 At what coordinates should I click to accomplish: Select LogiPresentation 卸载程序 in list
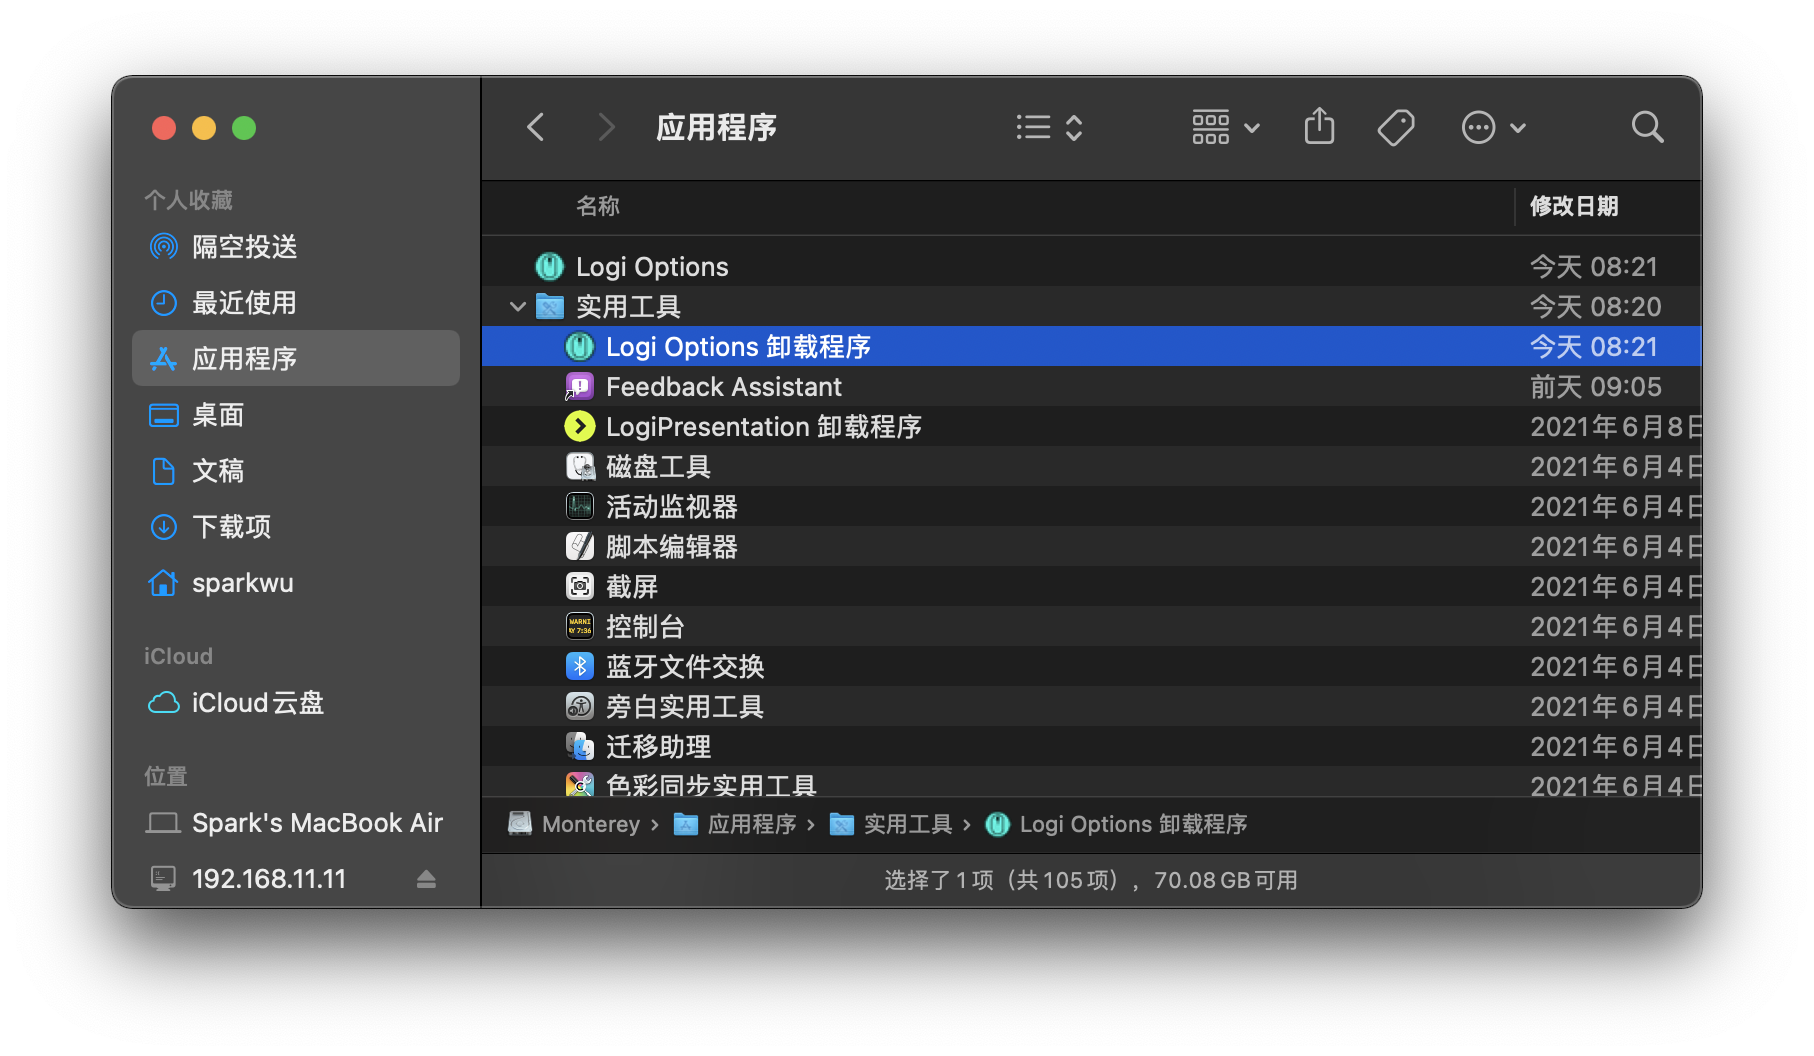[763, 427]
